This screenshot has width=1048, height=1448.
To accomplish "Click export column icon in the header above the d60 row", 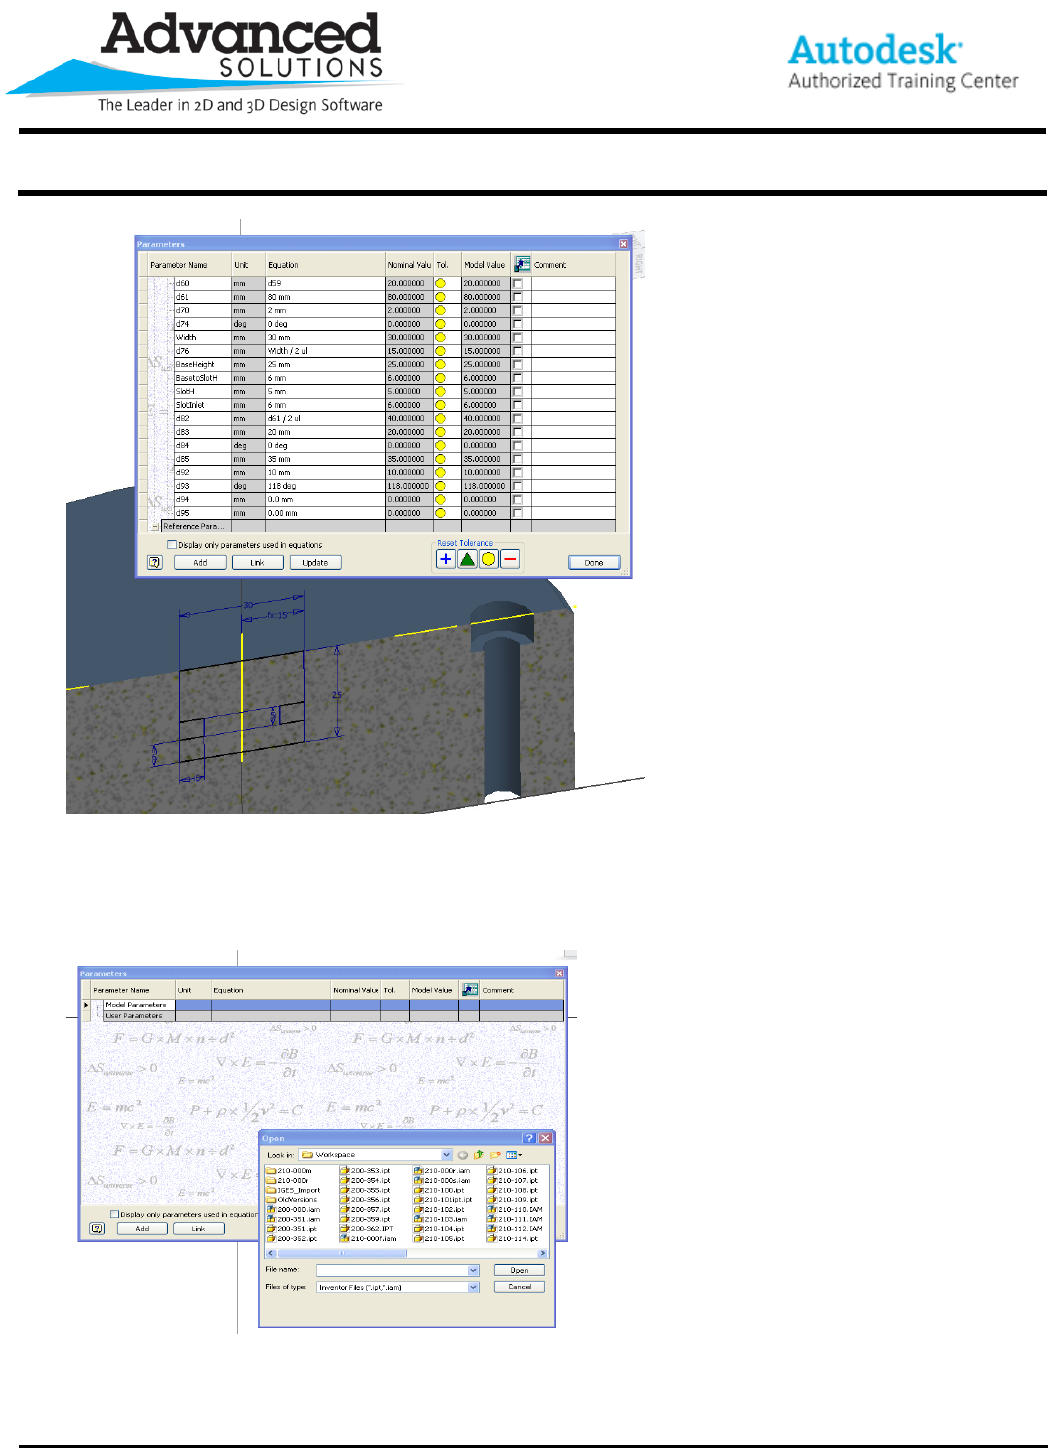I will [522, 264].
